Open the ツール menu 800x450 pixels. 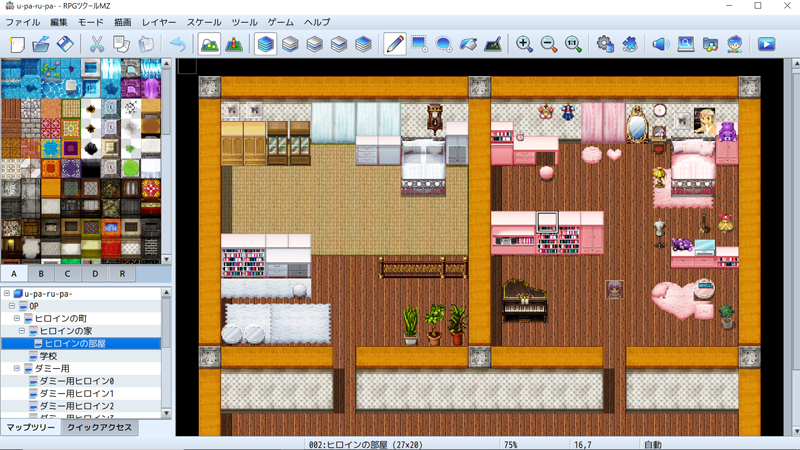click(x=244, y=22)
